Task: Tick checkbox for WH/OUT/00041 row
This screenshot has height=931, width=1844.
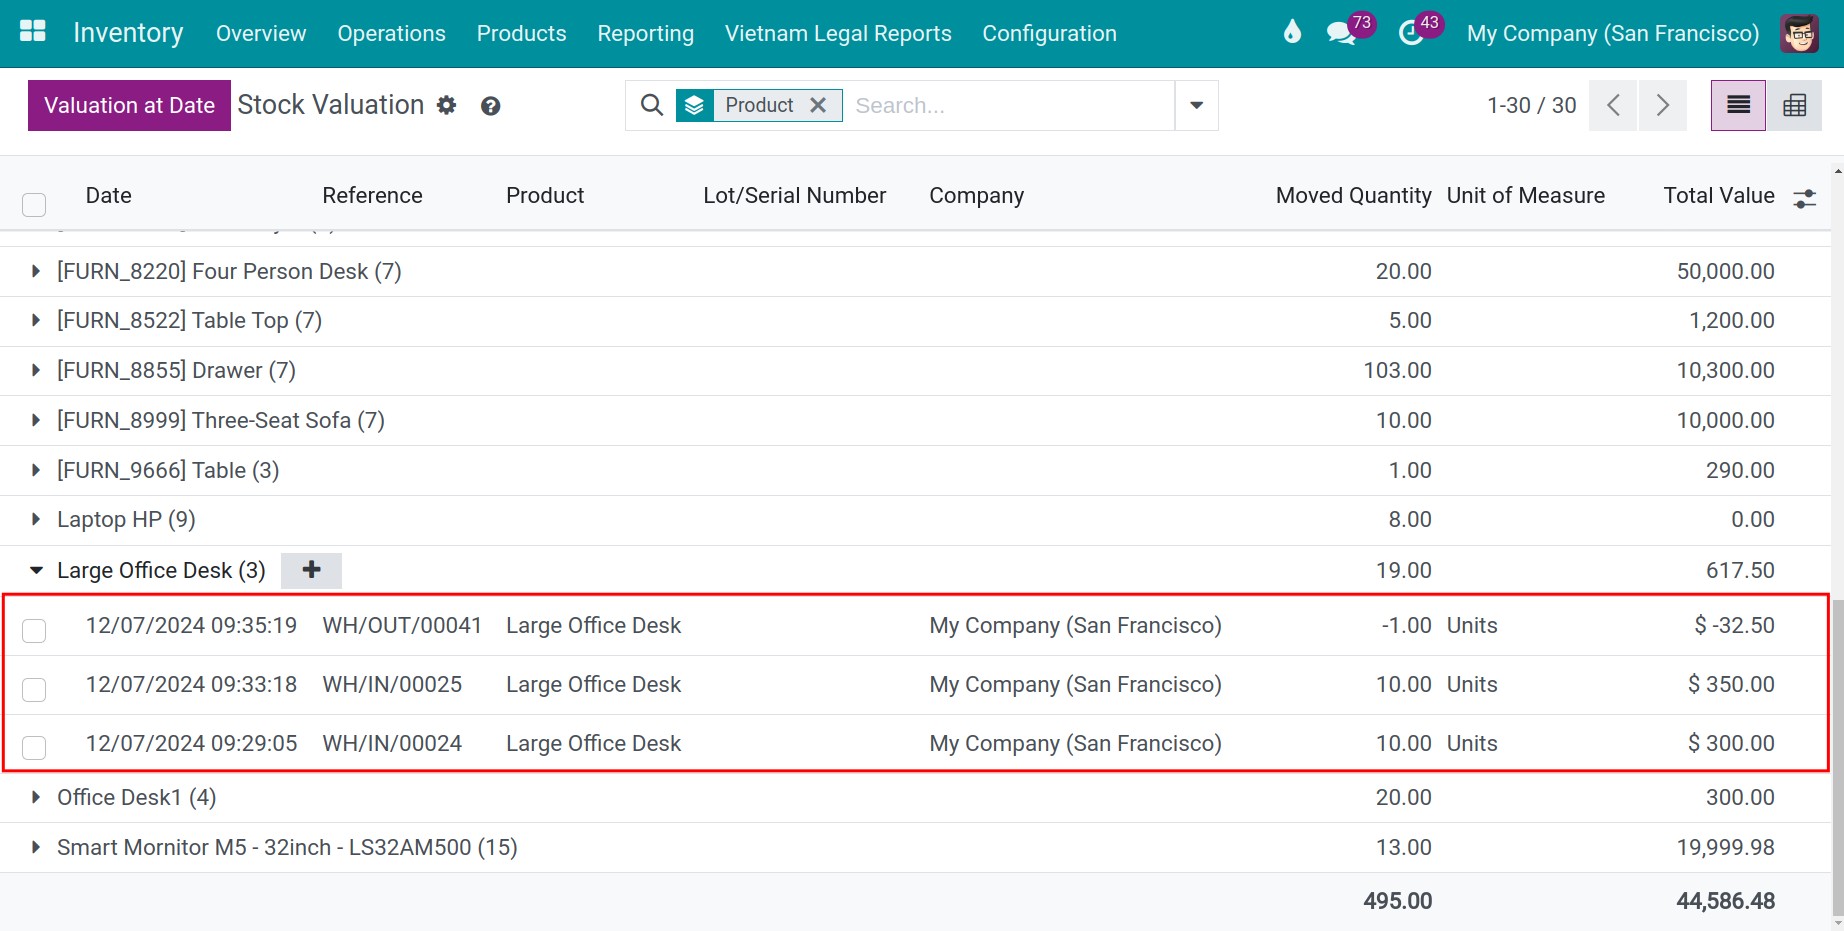Action: [34, 630]
